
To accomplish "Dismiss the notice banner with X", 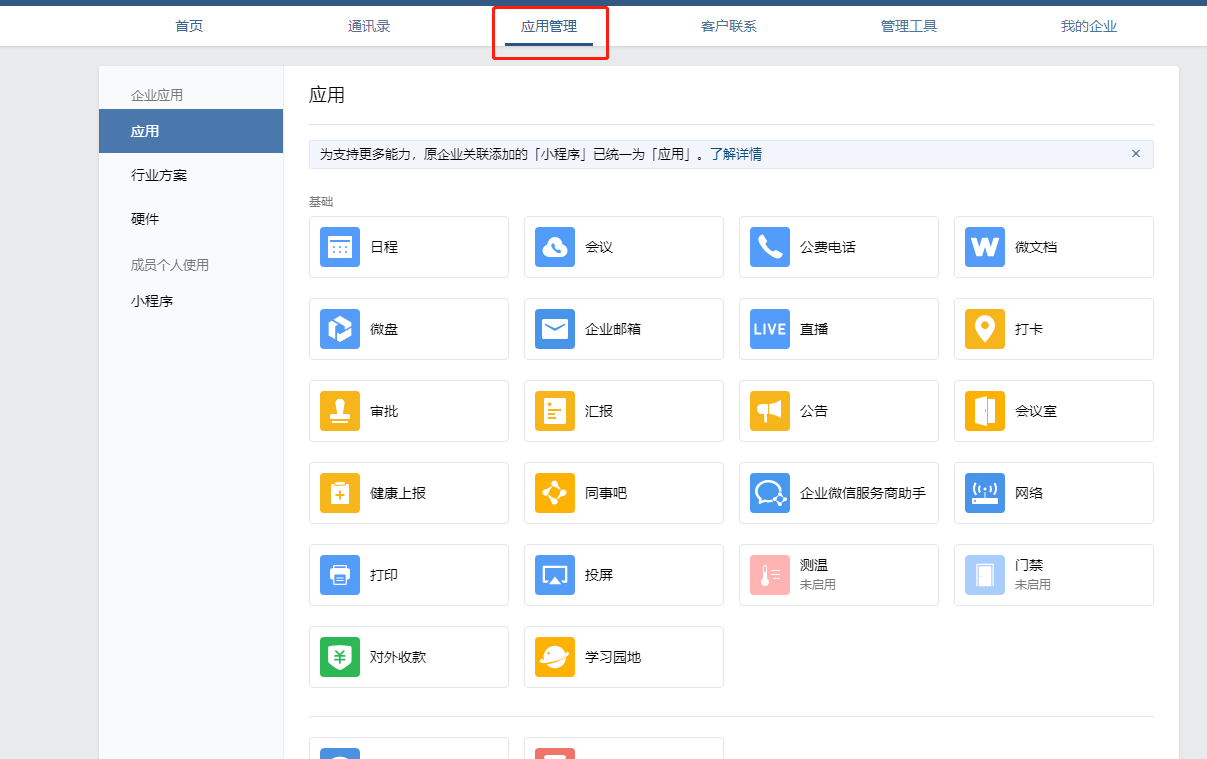I will pos(1136,154).
